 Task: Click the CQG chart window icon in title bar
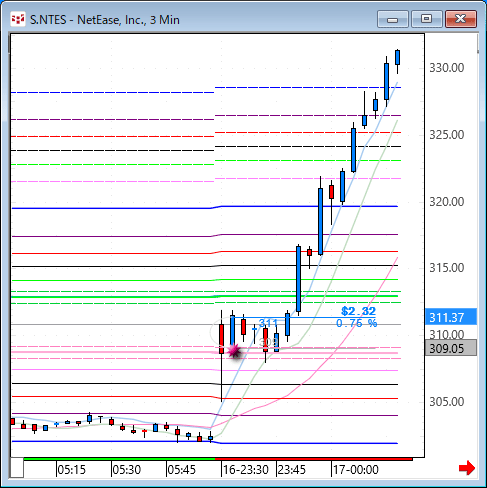point(17,19)
